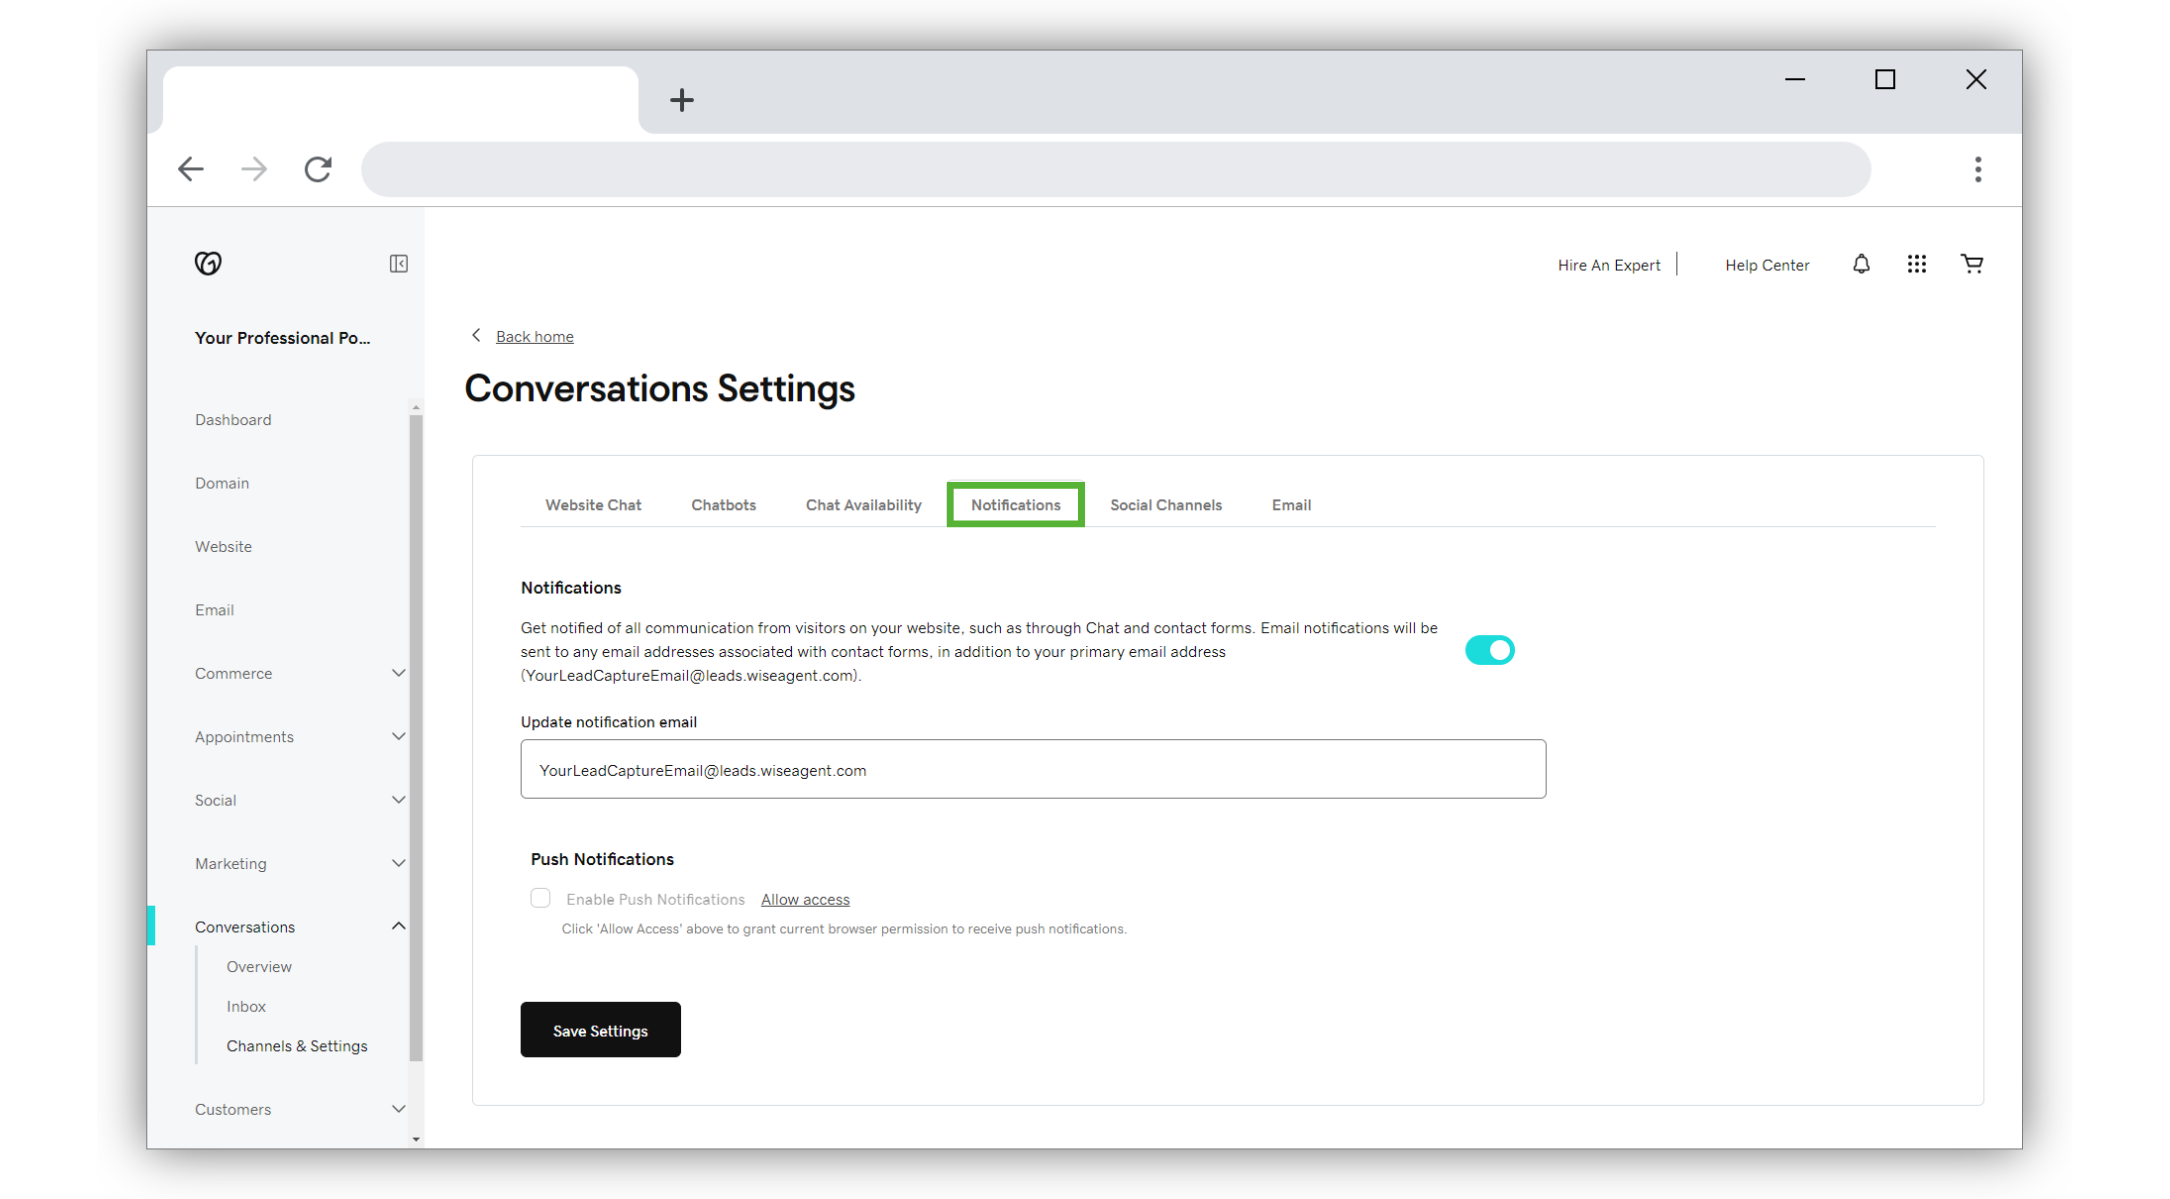Expand the Customers menu
2170x1199 pixels.
(398, 1109)
